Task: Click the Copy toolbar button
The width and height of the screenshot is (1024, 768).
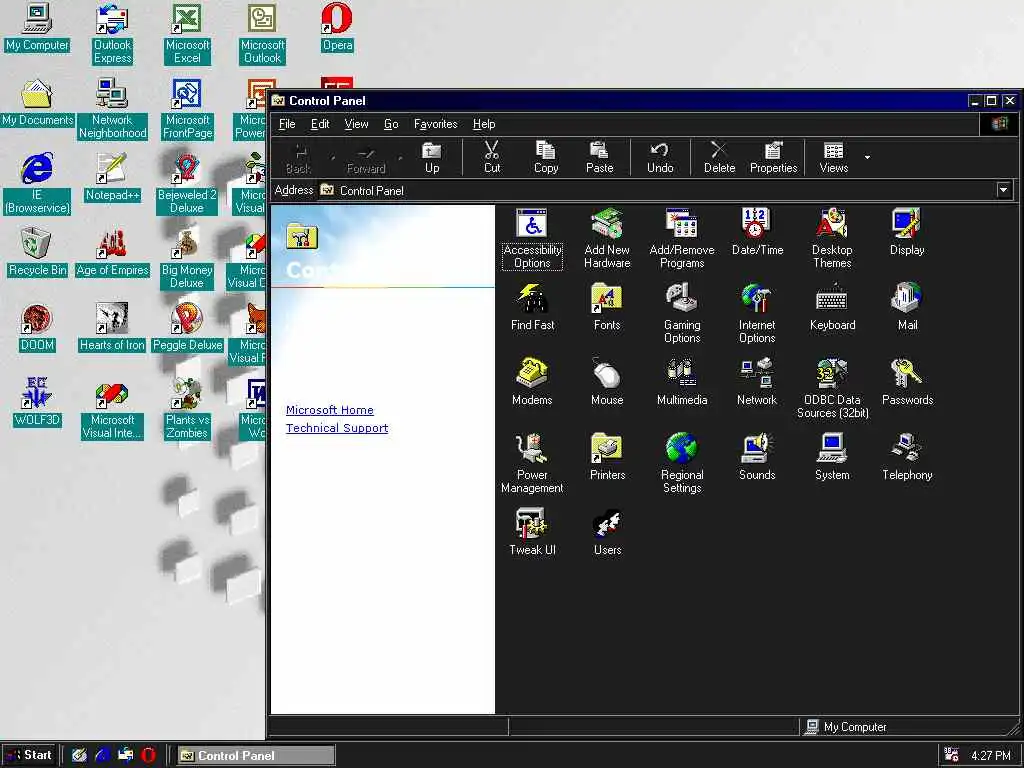Action: 545,157
